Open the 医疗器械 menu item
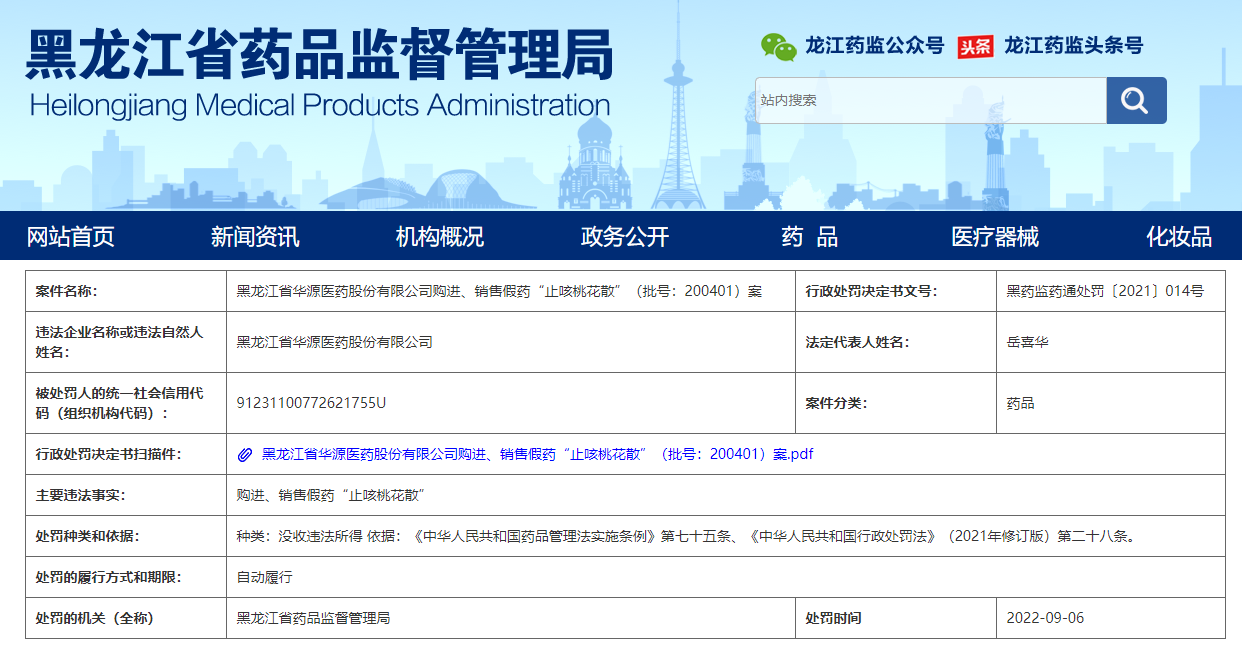The height and width of the screenshot is (652, 1242). [995, 237]
